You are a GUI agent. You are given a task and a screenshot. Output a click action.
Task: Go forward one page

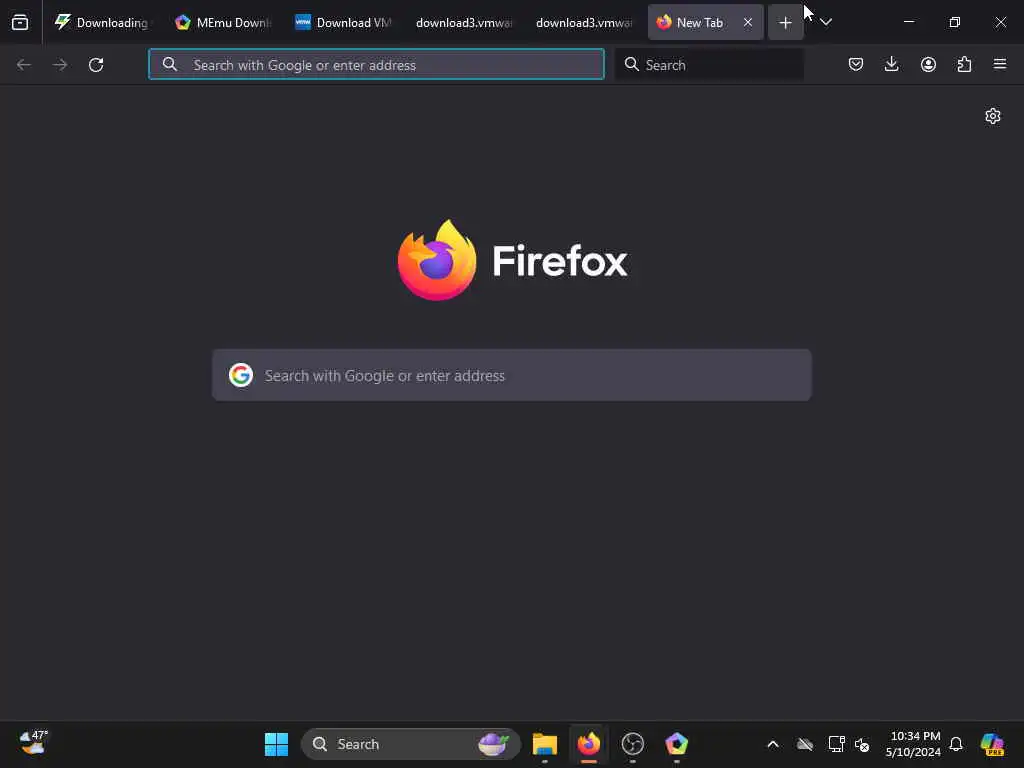point(60,65)
